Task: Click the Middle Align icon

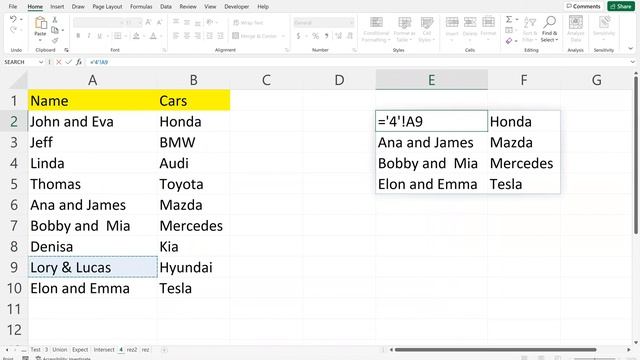Action: [187, 22]
